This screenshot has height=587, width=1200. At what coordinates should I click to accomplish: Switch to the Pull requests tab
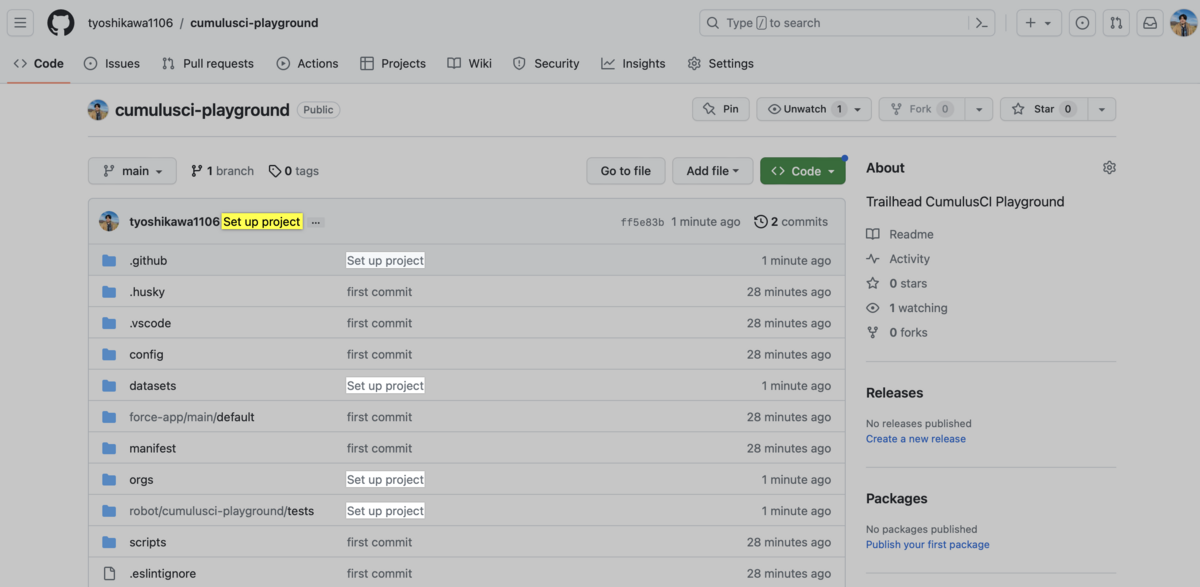[208, 63]
